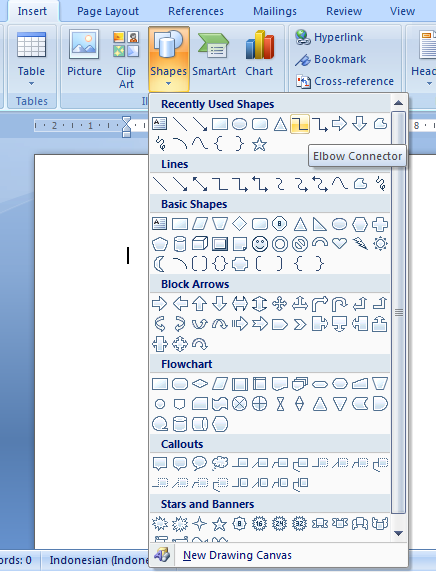
Task: Insert a Chart from the ribbon
Action: 259,54
